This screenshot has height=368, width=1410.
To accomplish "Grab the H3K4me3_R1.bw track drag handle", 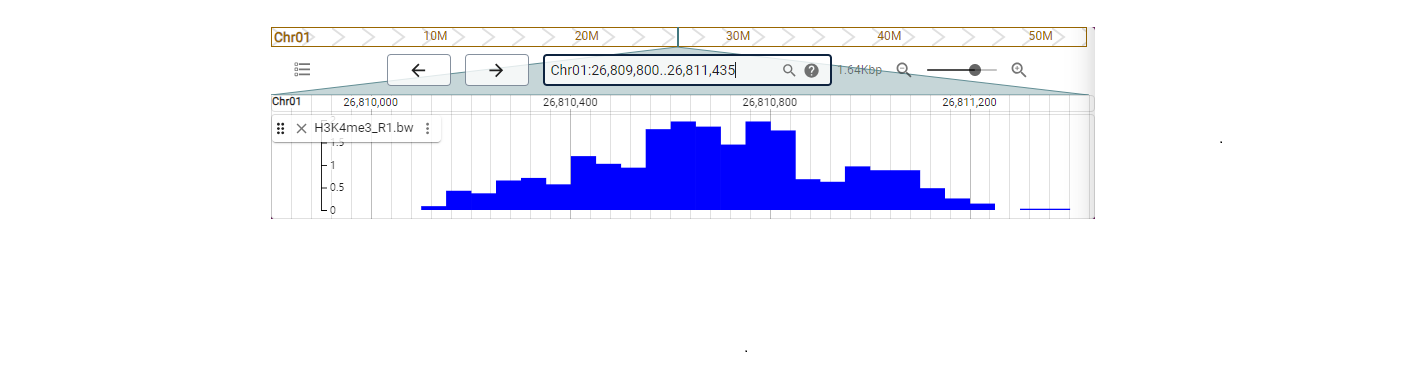I will (x=281, y=128).
